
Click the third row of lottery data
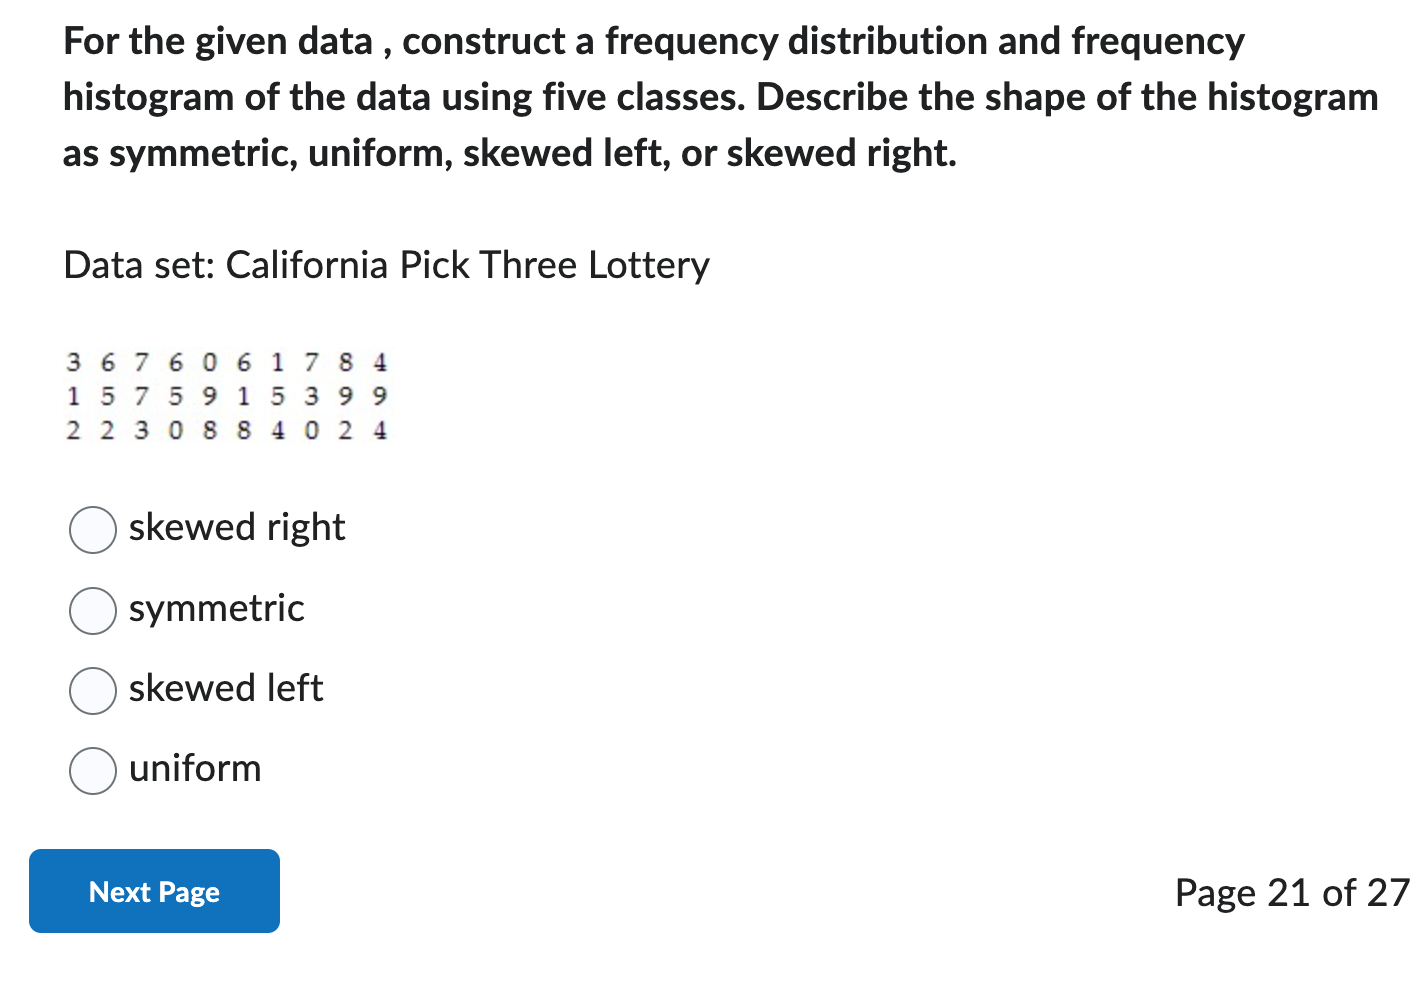(x=225, y=430)
